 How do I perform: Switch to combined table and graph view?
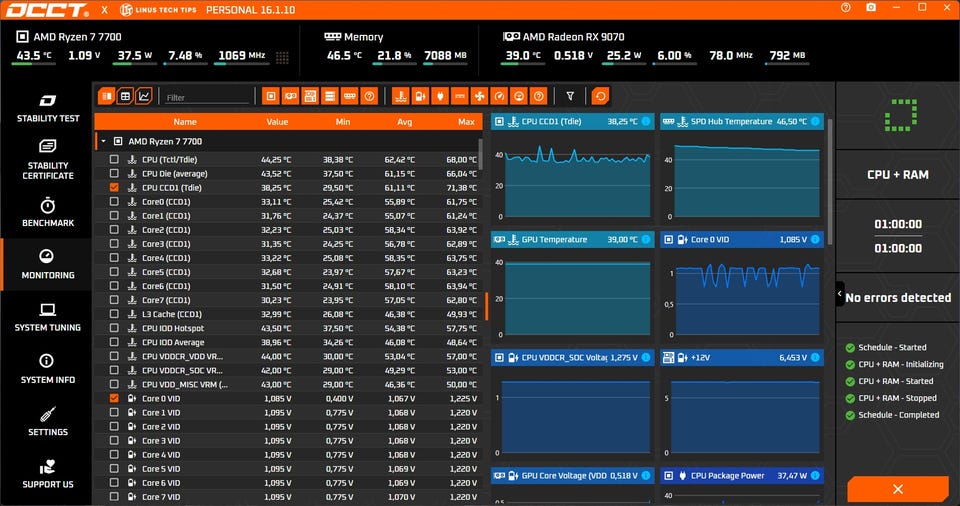coord(107,96)
